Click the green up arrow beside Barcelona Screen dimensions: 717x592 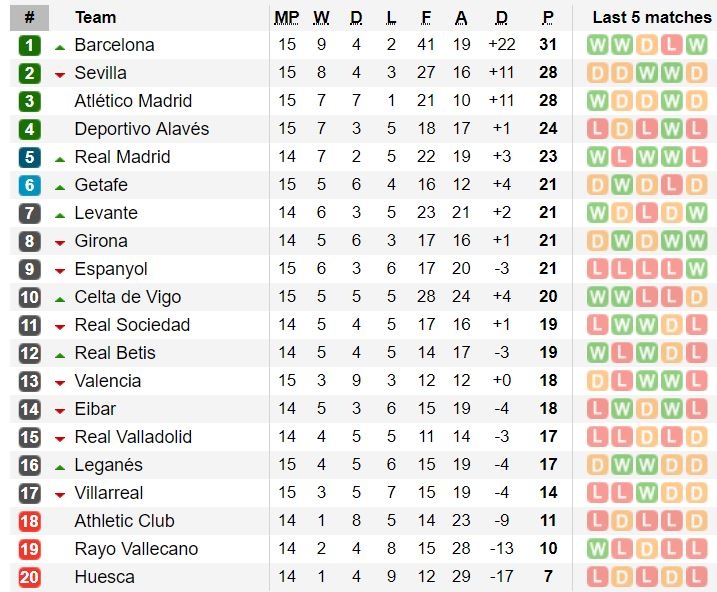tap(60, 46)
